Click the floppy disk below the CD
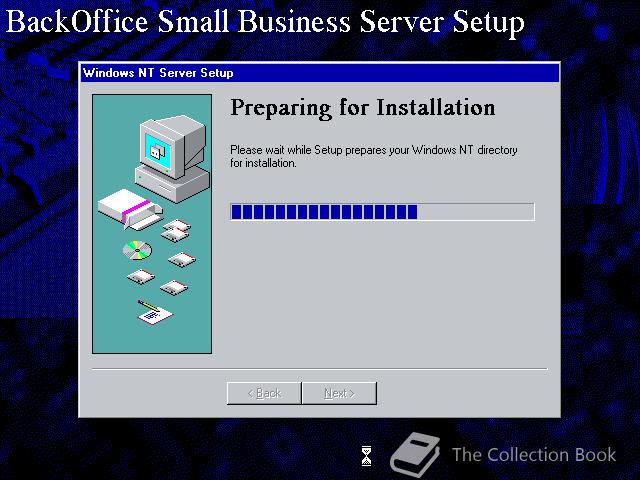Screen dimensions: 640x480 point(141,277)
